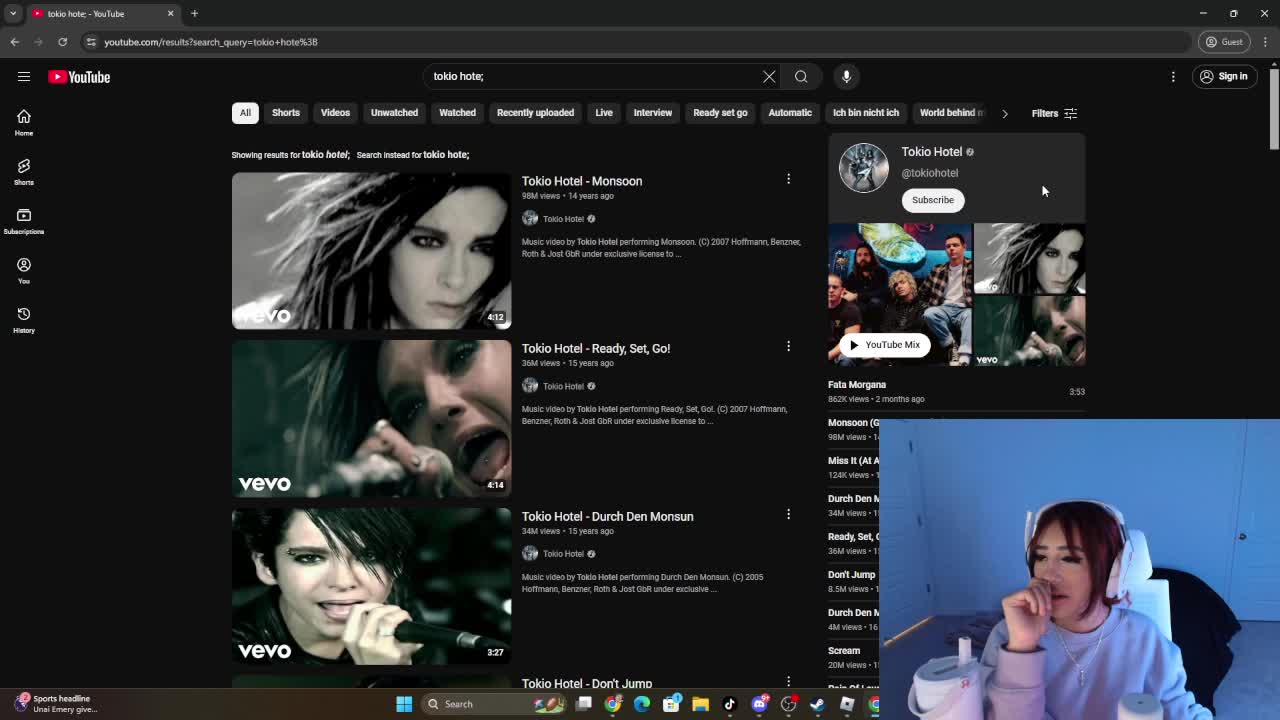Screen dimensions: 1280x720
Task: Play the YouTube Mix playlist
Action: tap(884, 345)
